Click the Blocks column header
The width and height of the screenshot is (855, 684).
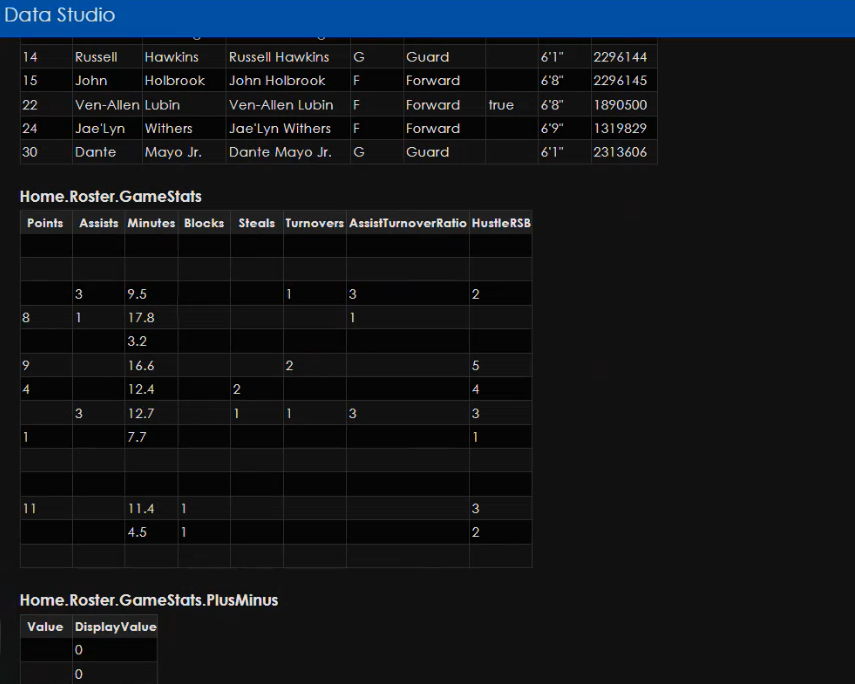(x=204, y=223)
